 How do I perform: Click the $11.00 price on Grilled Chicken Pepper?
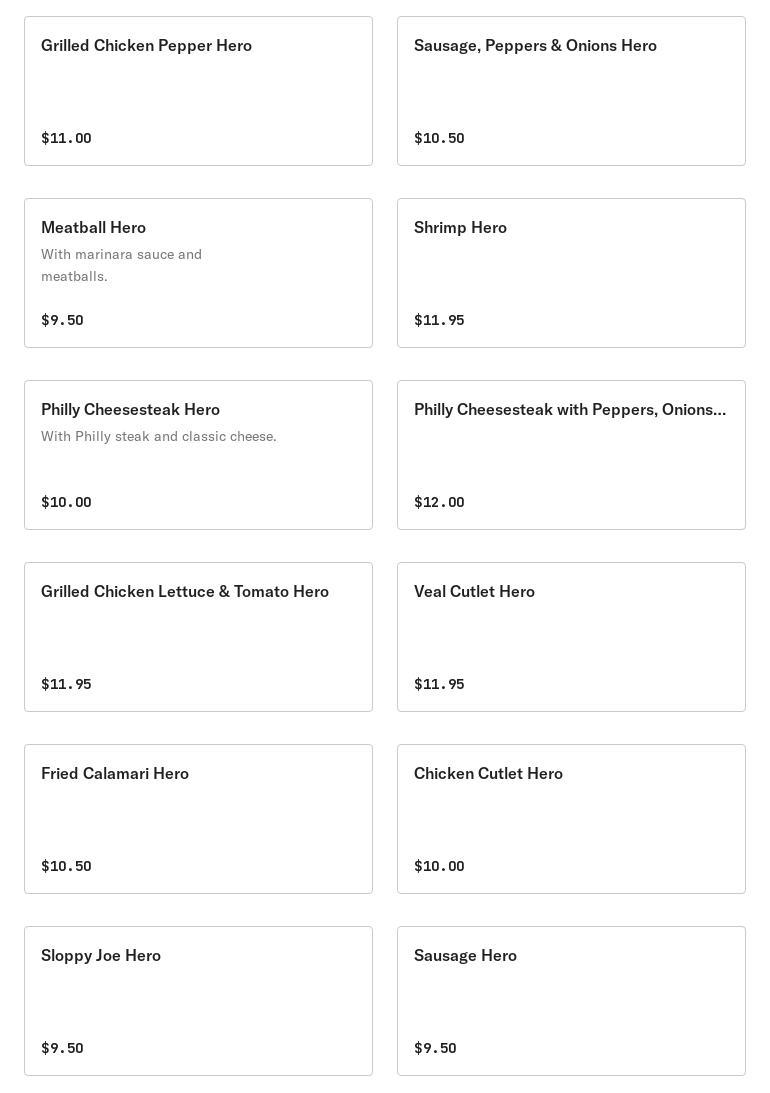pyautogui.click(x=66, y=138)
